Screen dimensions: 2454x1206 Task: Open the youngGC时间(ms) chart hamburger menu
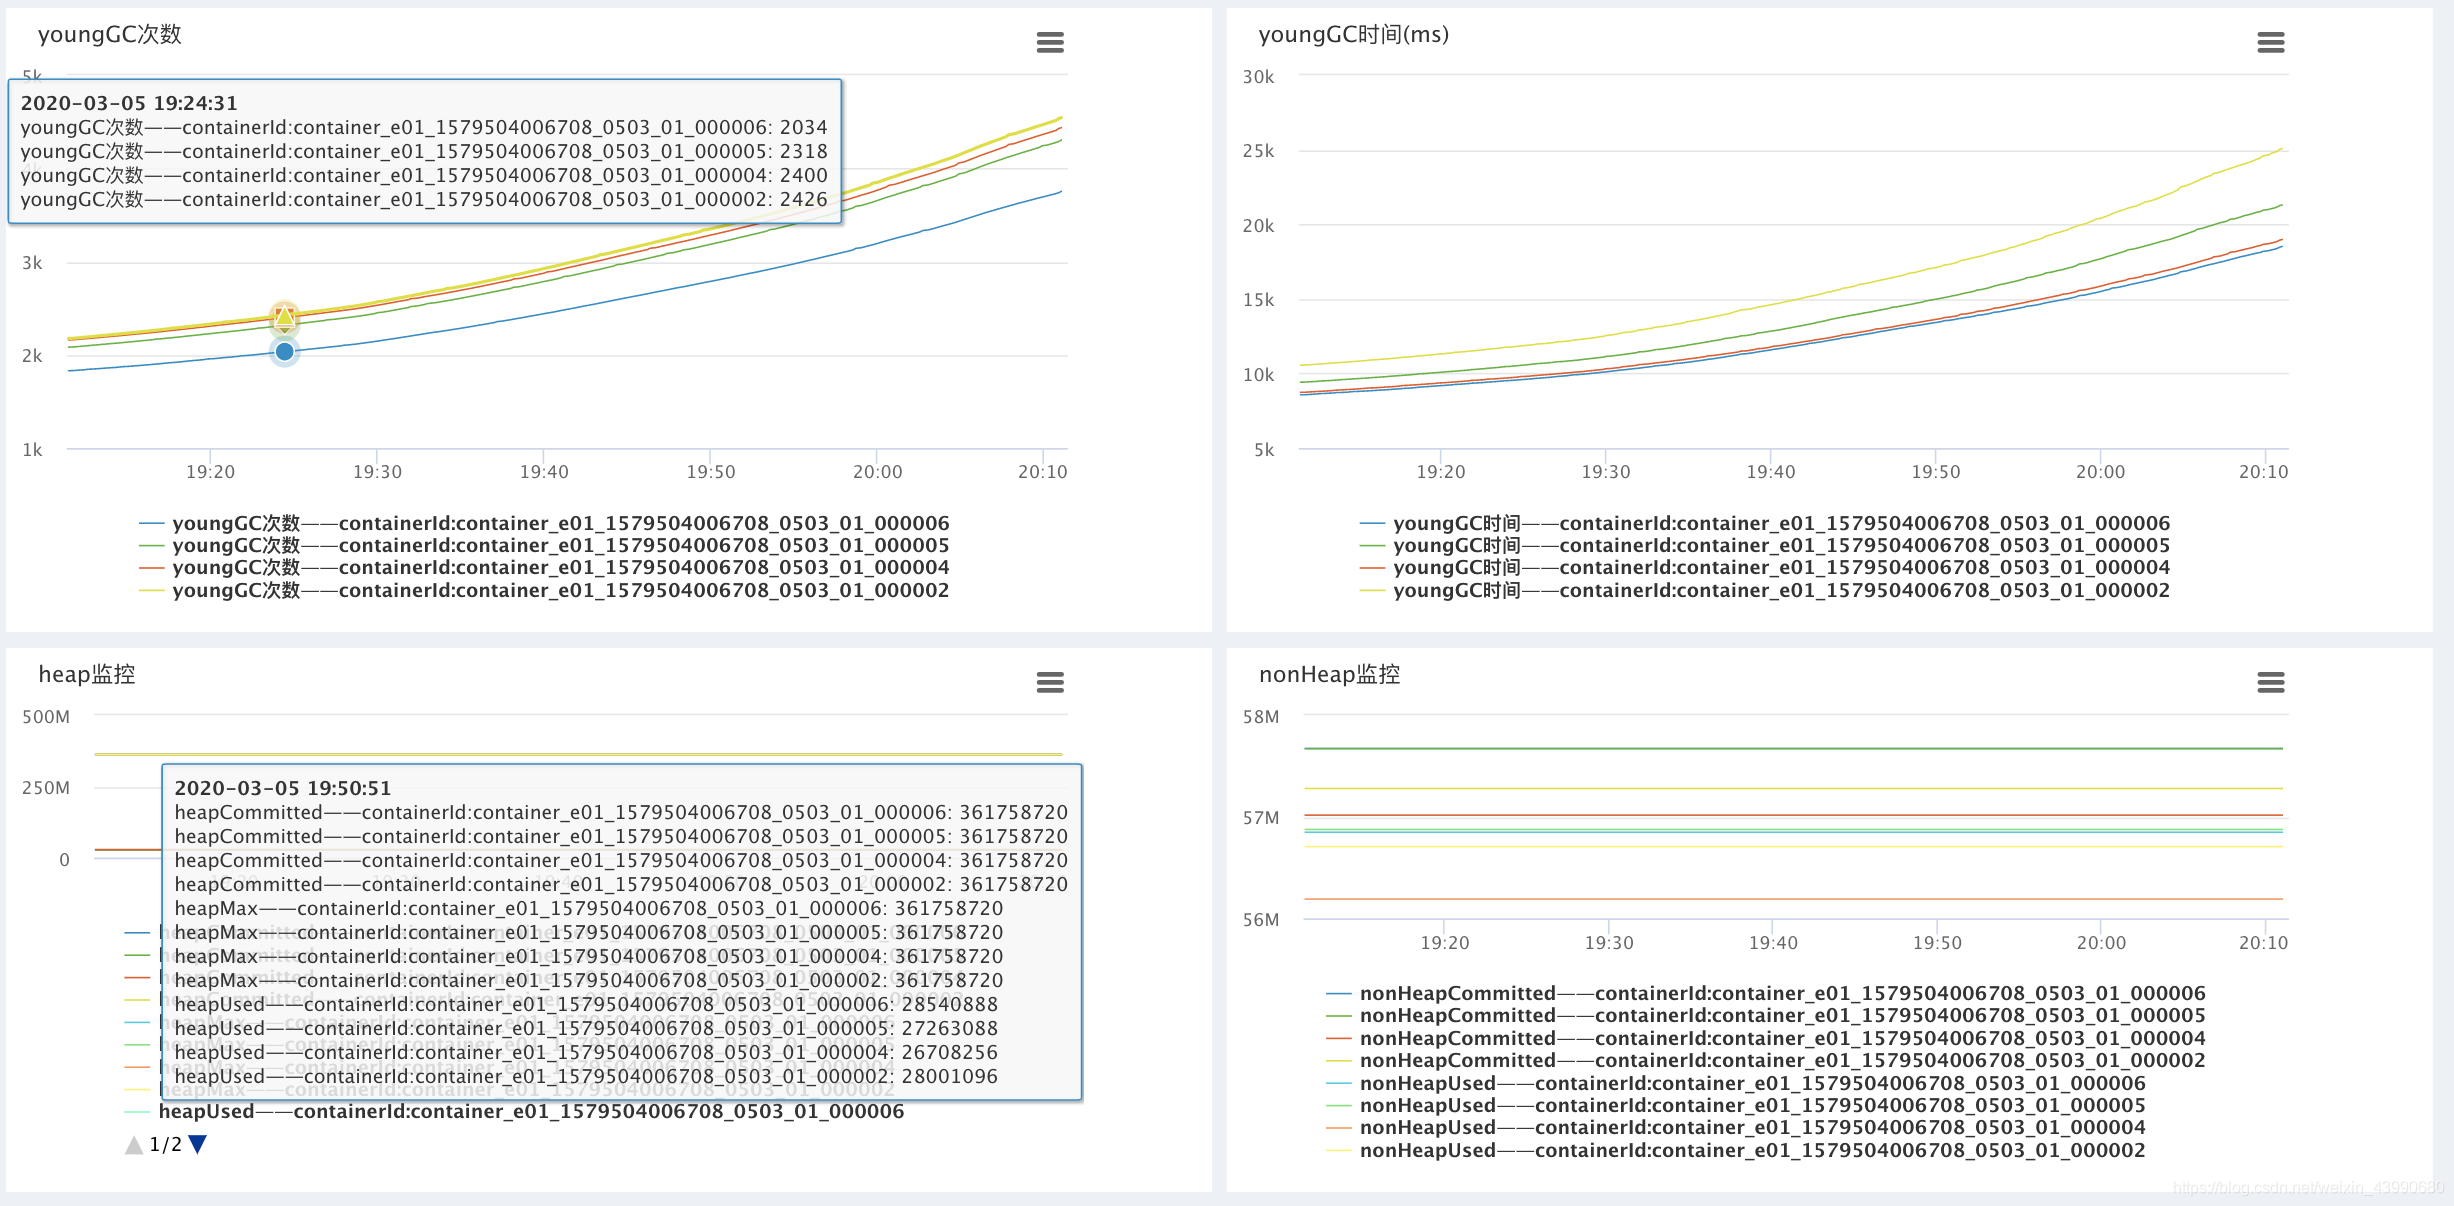(2271, 42)
